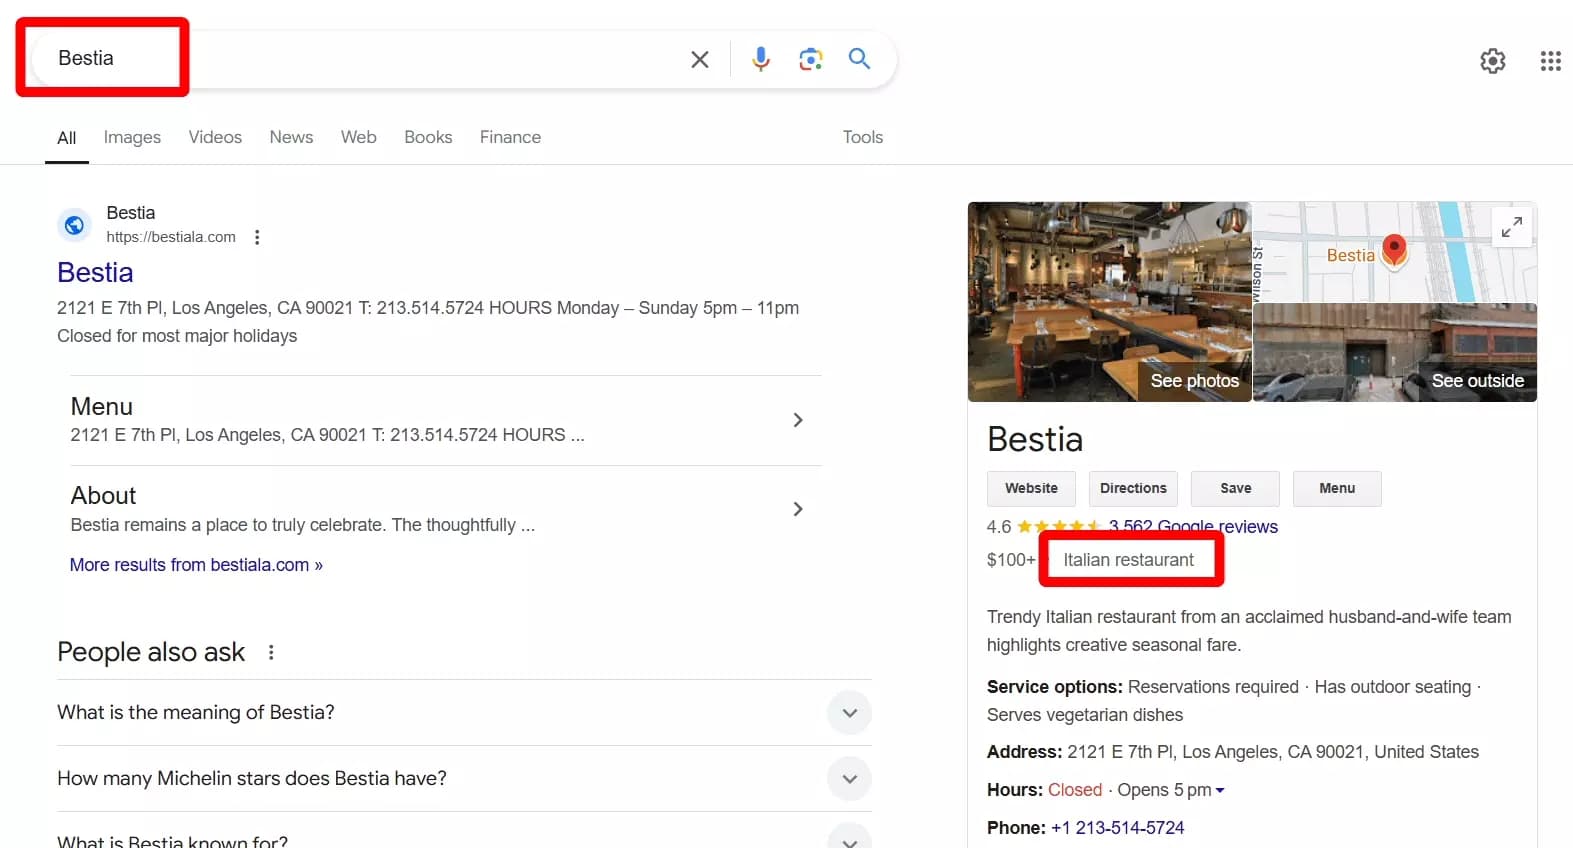The height and width of the screenshot is (848, 1573).
Task: Click the Directions button
Action: [x=1133, y=489]
